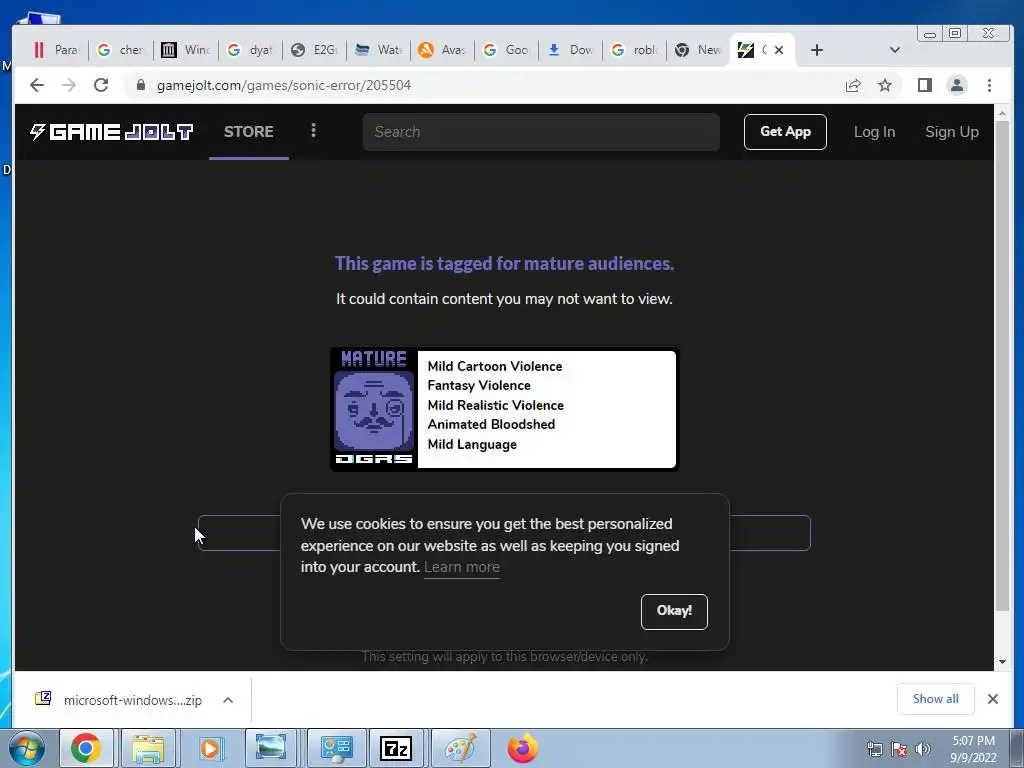Screen dimensions: 1024x768
Task: Open 7-Zip from the taskbar
Action: pos(396,748)
